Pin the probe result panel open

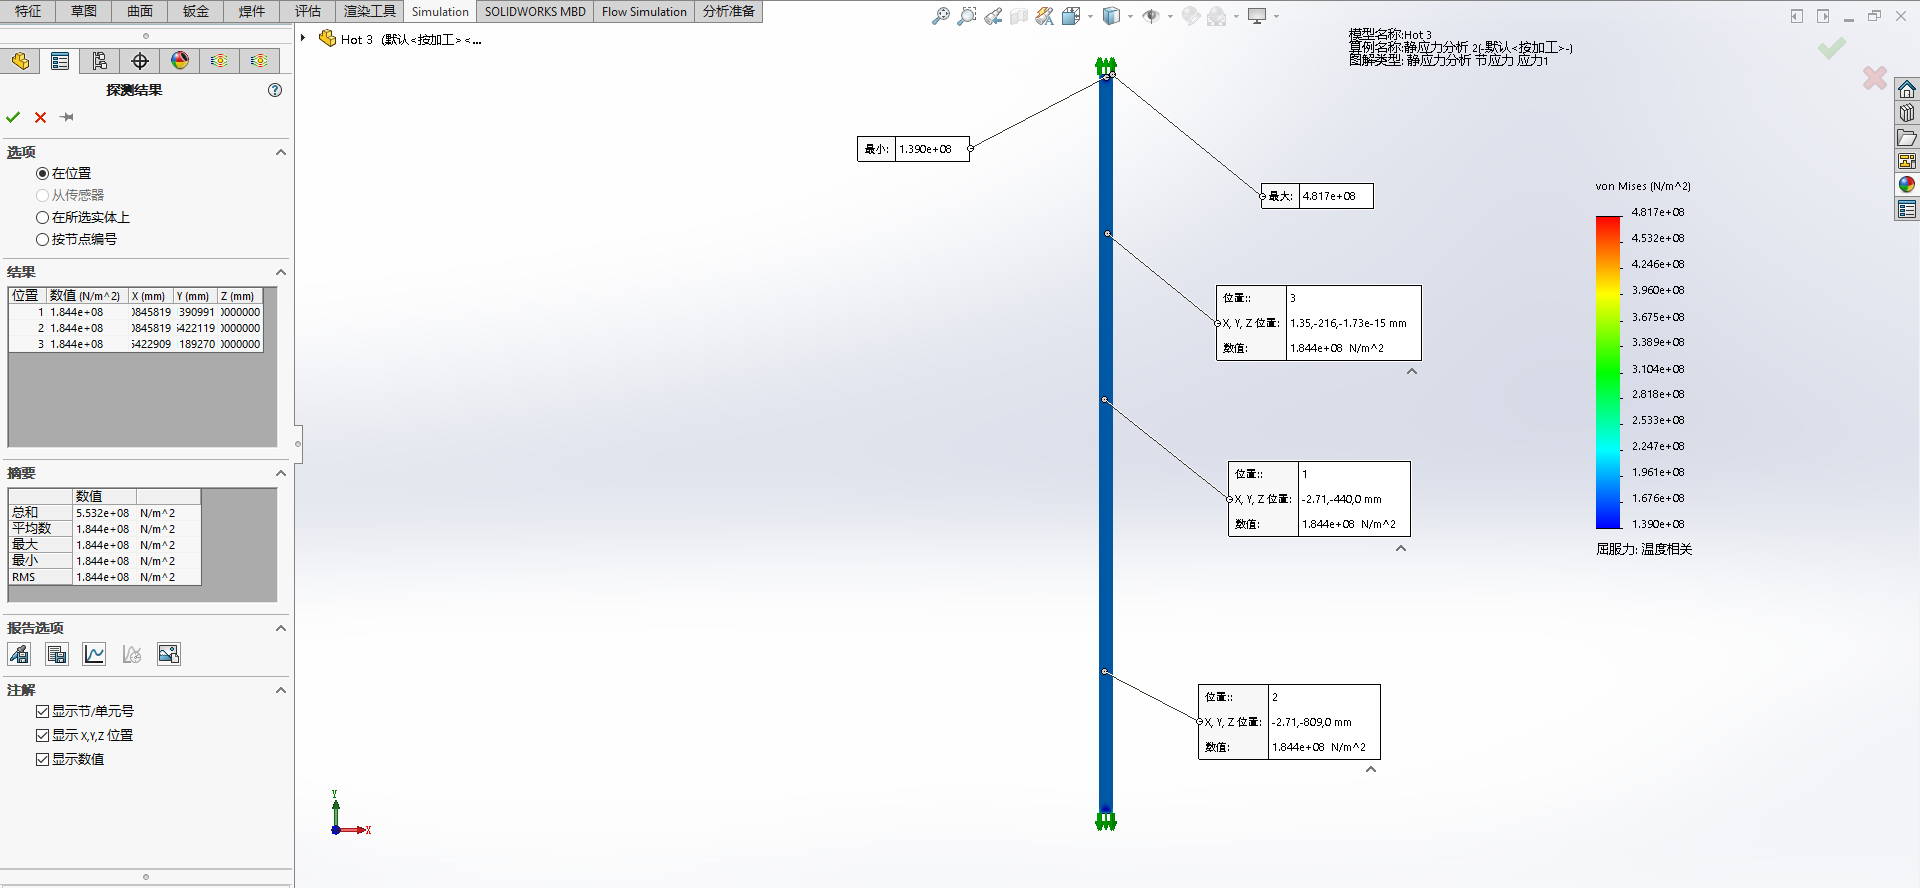pos(67,117)
